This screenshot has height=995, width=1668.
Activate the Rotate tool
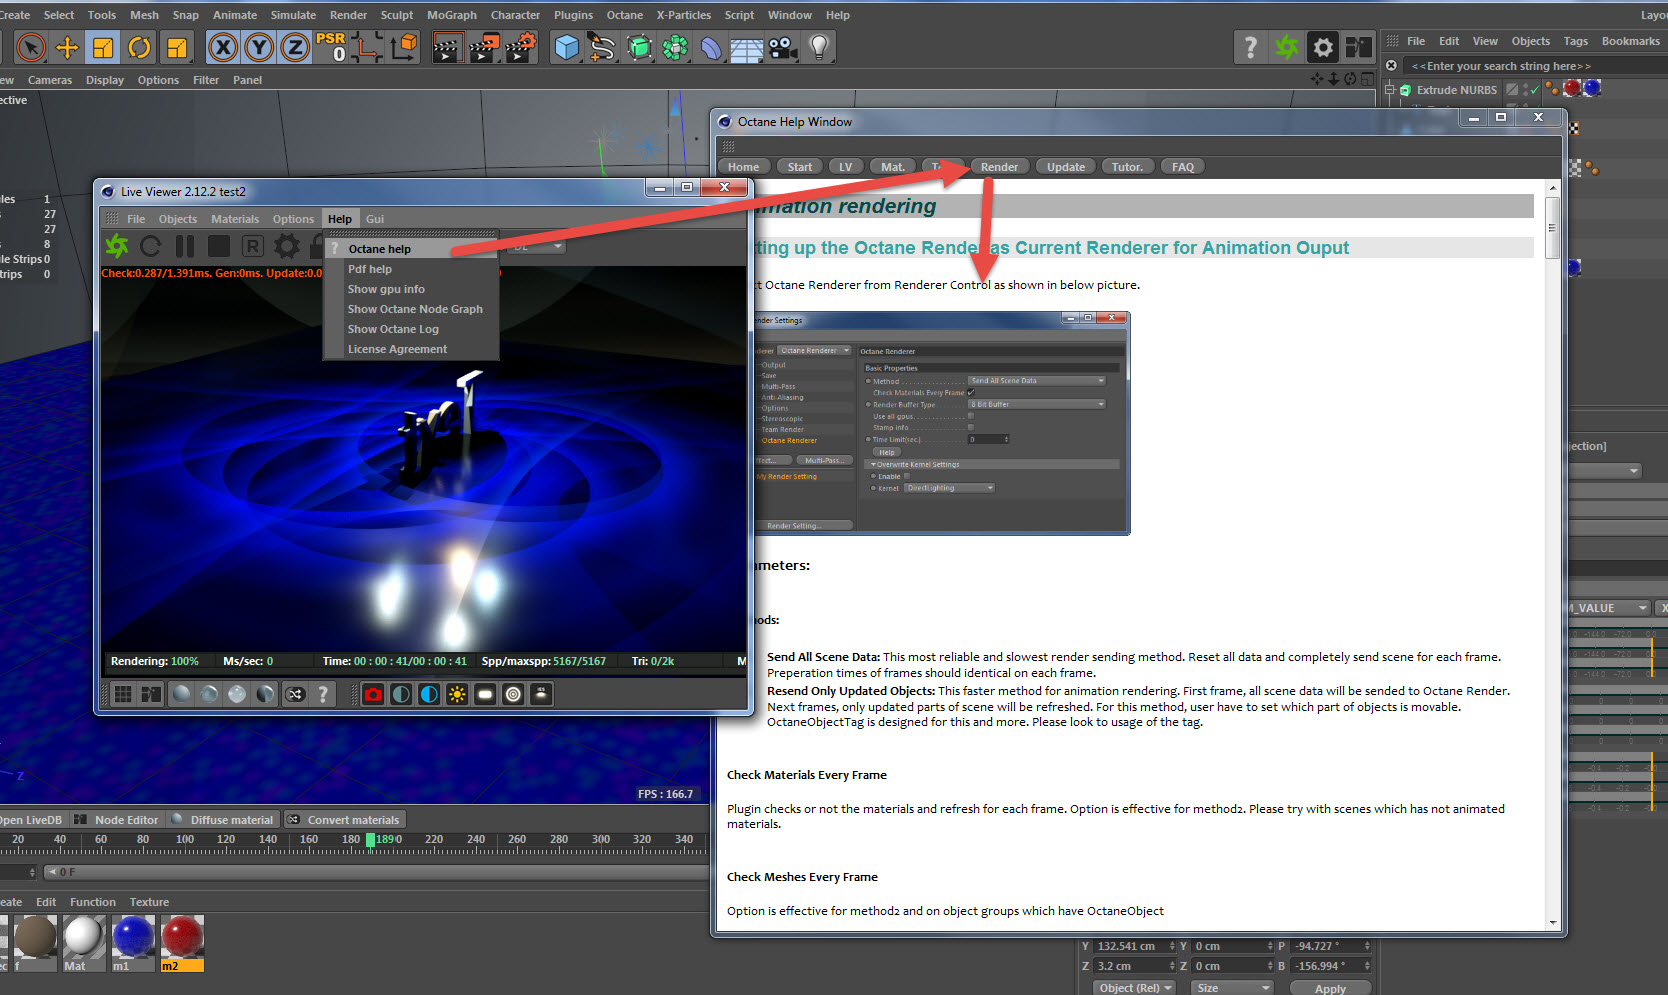[139, 47]
